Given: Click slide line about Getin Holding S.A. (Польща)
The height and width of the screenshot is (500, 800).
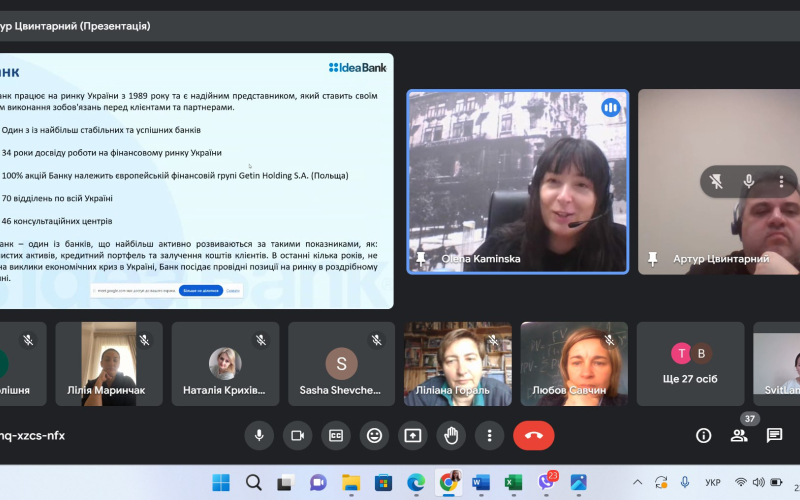Looking at the screenshot, I should coord(175,176).
